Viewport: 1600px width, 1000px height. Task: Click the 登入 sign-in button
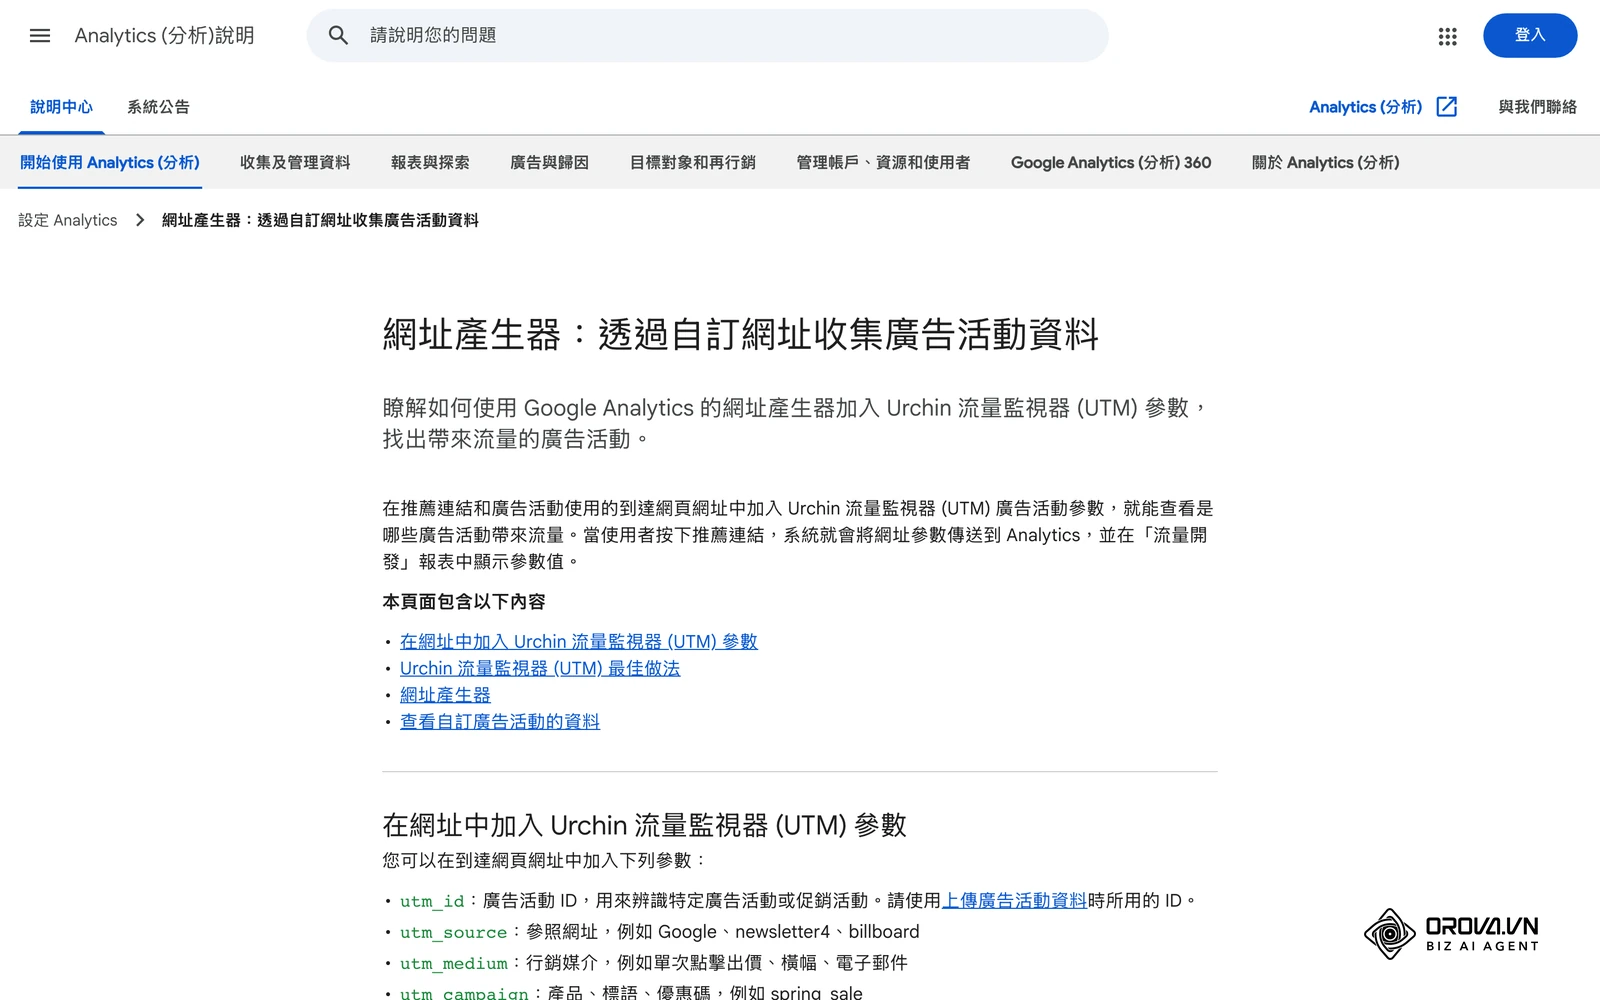1530,36
